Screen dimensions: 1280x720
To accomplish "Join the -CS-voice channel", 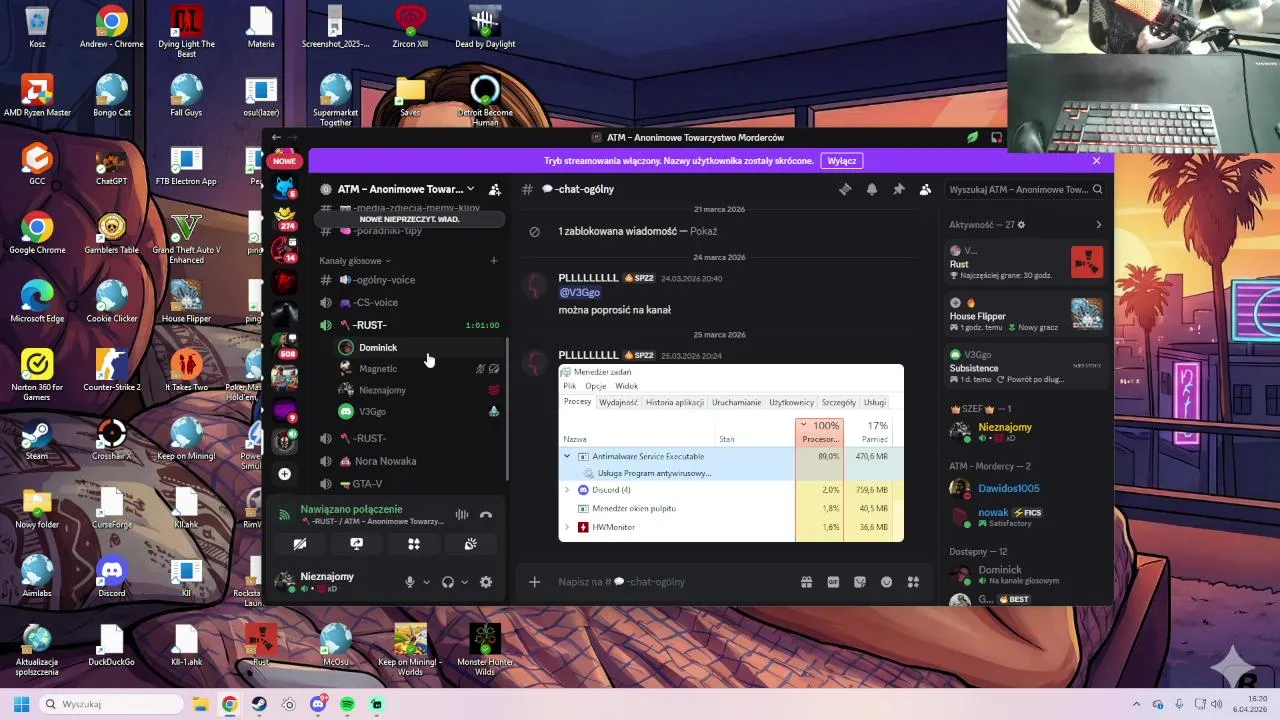I will [x=410, y=303].
